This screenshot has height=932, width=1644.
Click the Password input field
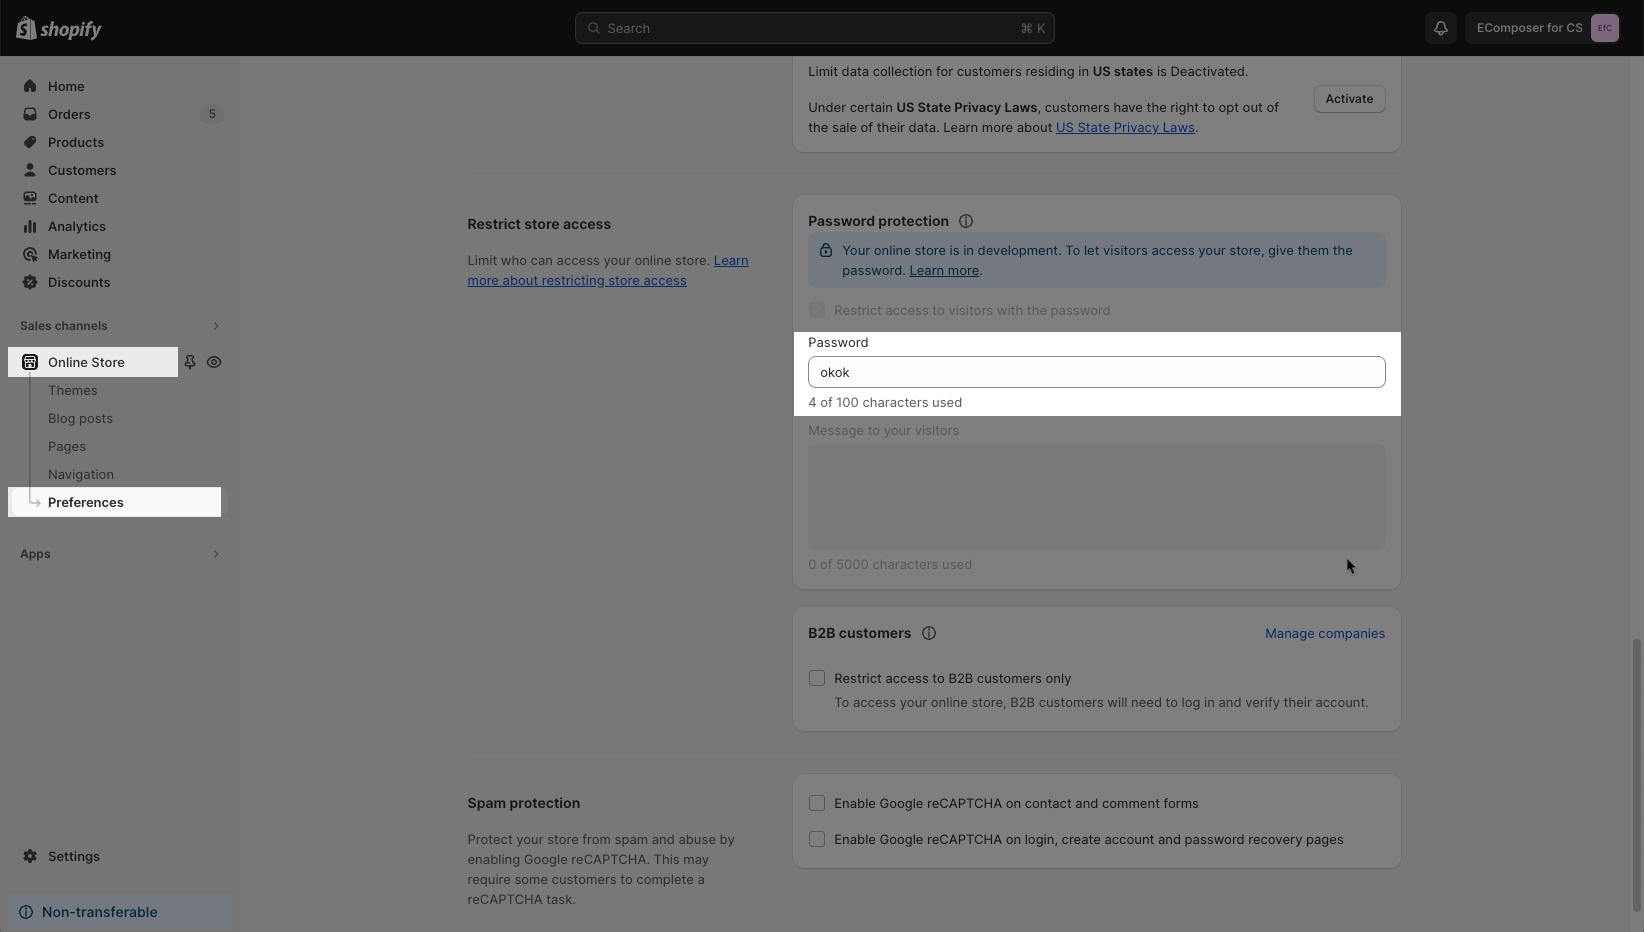pyautogui.click(x=1096, y=372)
